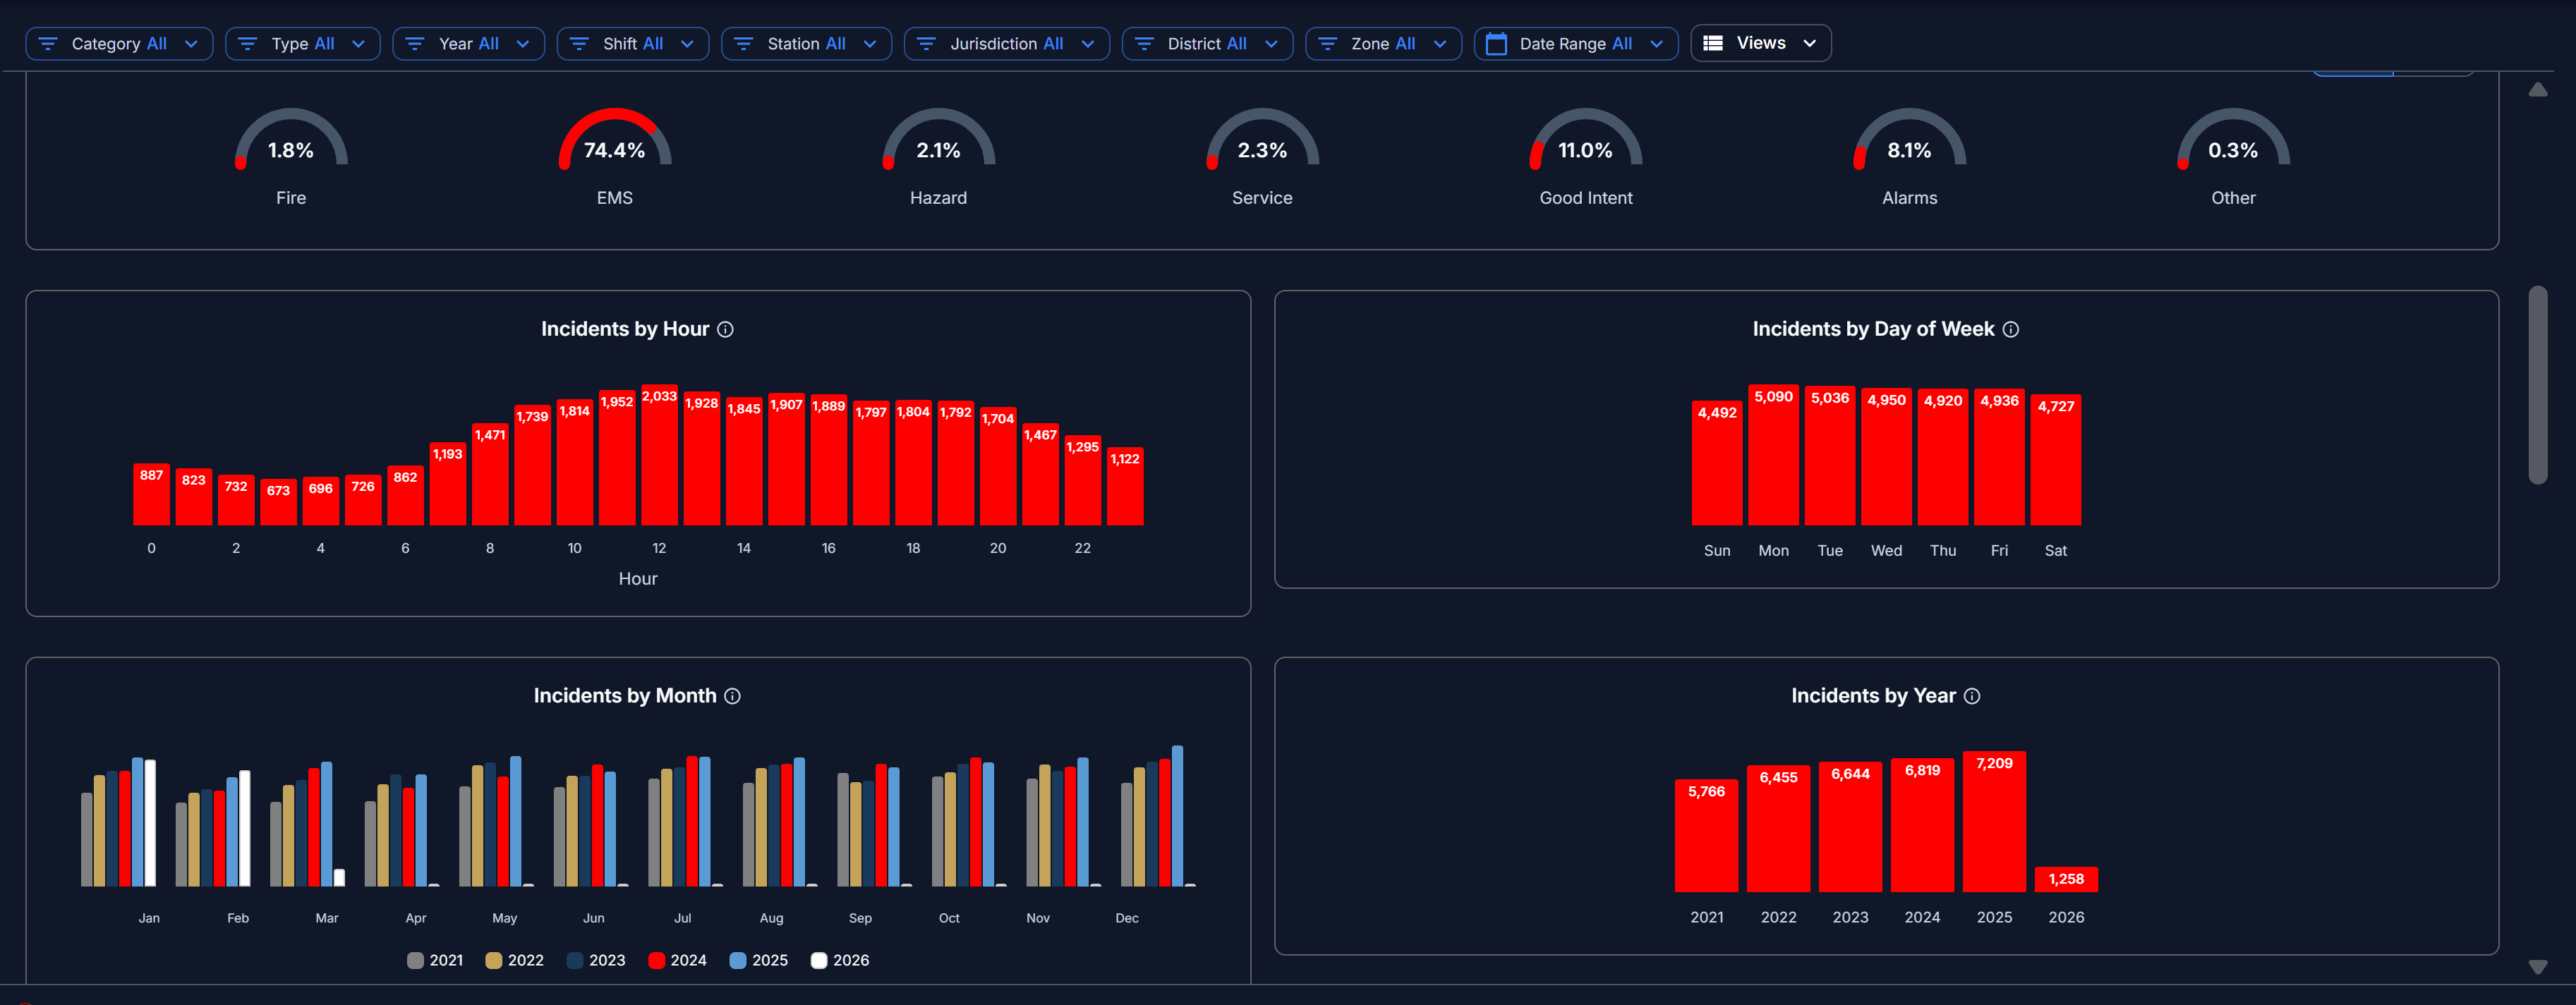Click info icon beside Incidents by Year
Image resolution: width=2576 pixels, height=1005 pixels.
pyautogui.click(x=1971, y=696)
